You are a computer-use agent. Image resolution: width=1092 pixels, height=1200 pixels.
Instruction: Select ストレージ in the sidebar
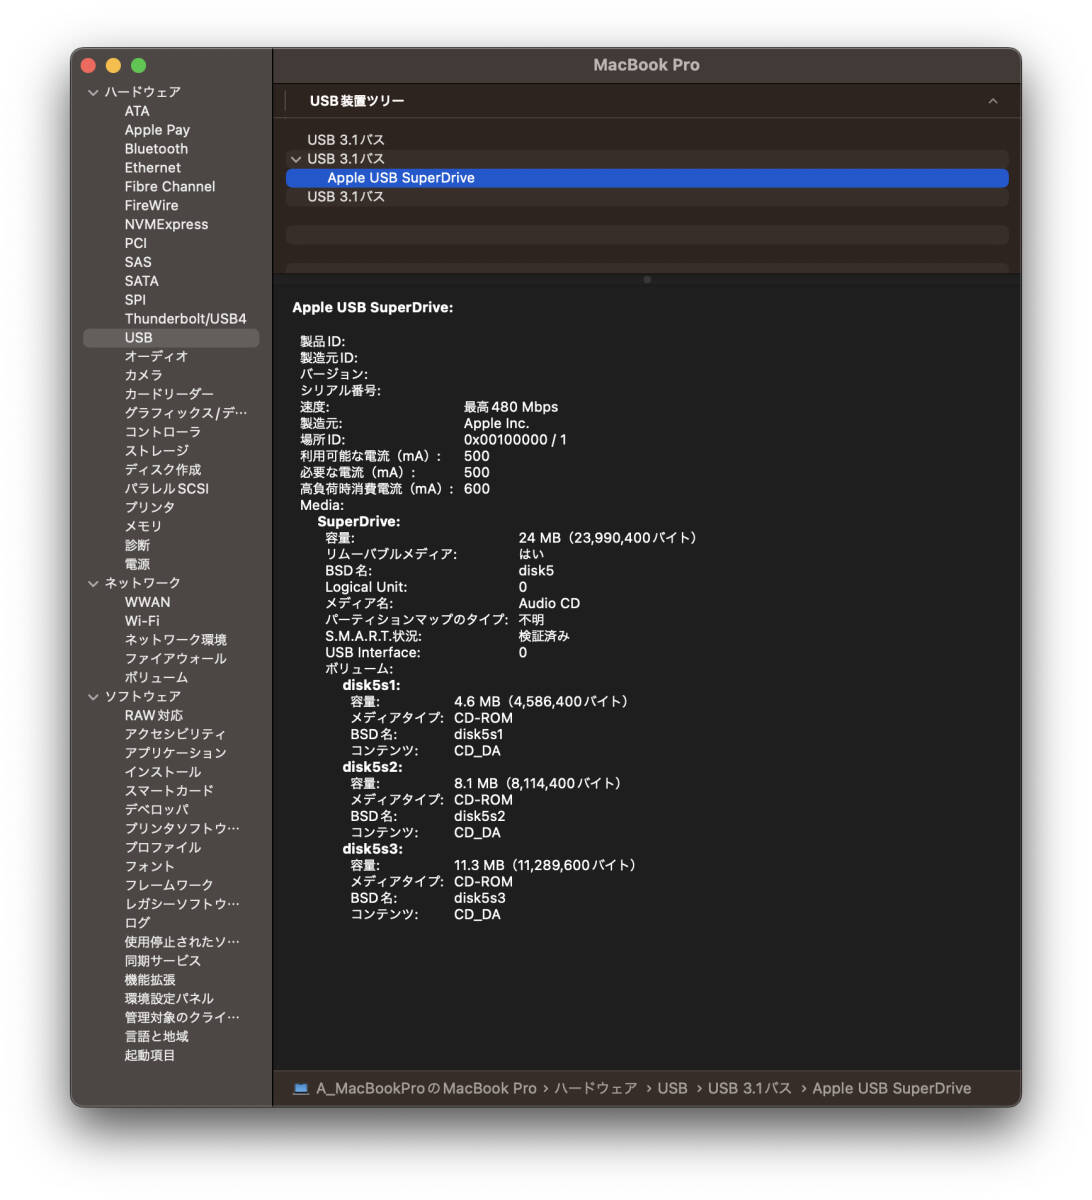tap(156, 451)
